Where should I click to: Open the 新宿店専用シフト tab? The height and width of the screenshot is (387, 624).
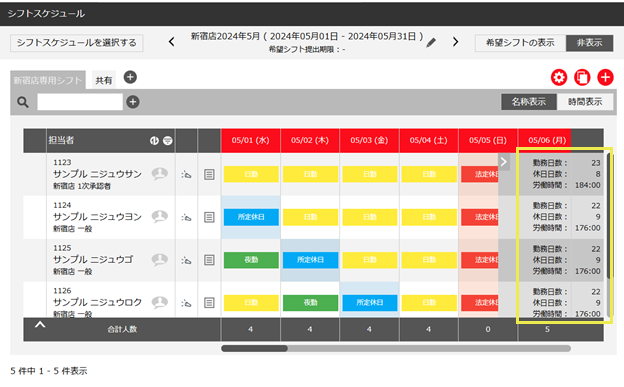tap(48, 80)
